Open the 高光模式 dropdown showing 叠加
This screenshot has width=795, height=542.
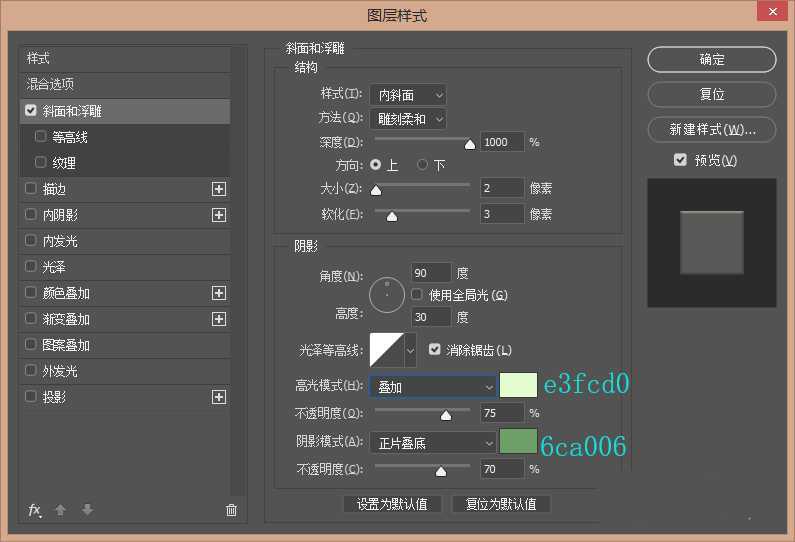432,386
